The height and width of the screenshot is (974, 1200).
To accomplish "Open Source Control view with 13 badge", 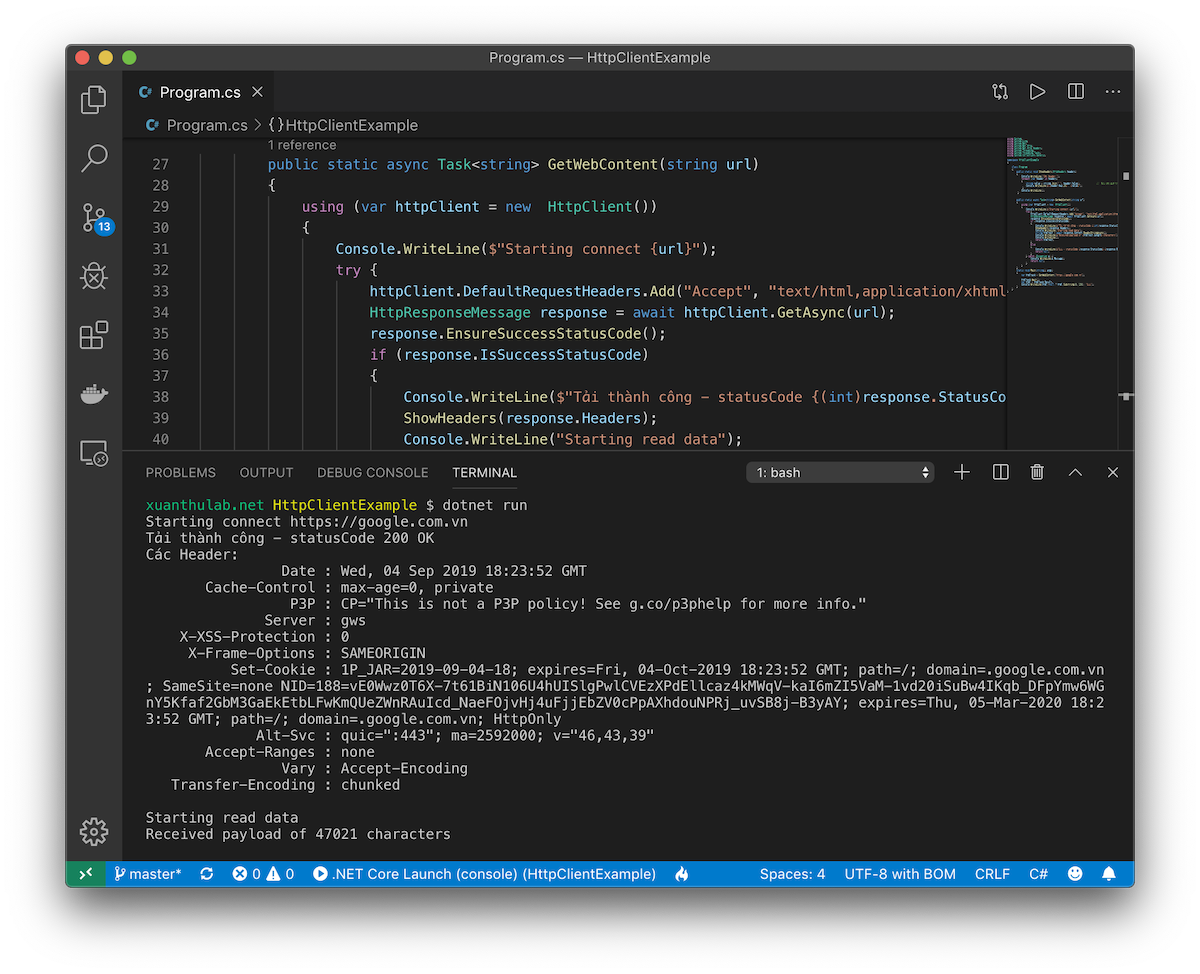I will click(95, 218).
